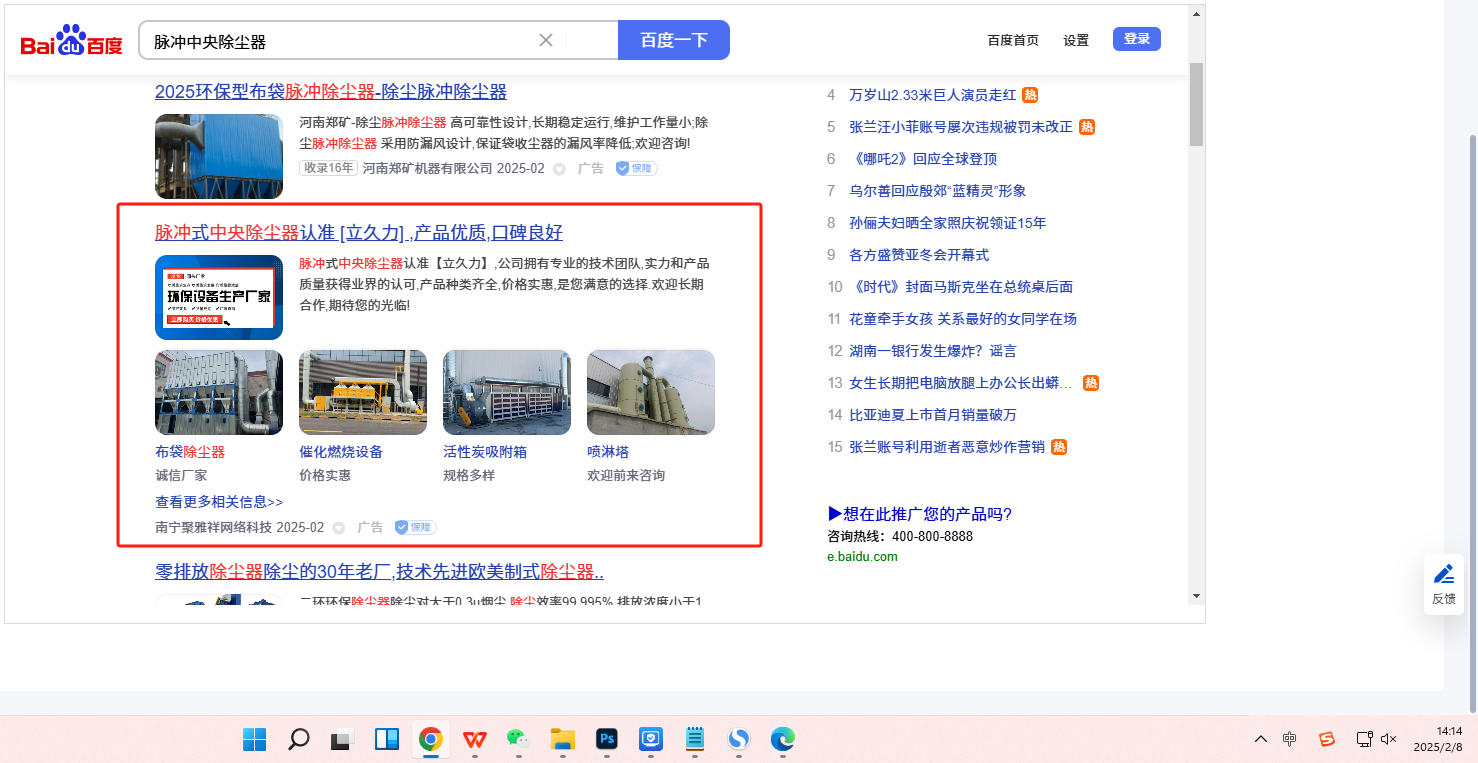1478x763 pixels.
Task: Open Microsoft Edge from the taskbar
Action: 782,739
